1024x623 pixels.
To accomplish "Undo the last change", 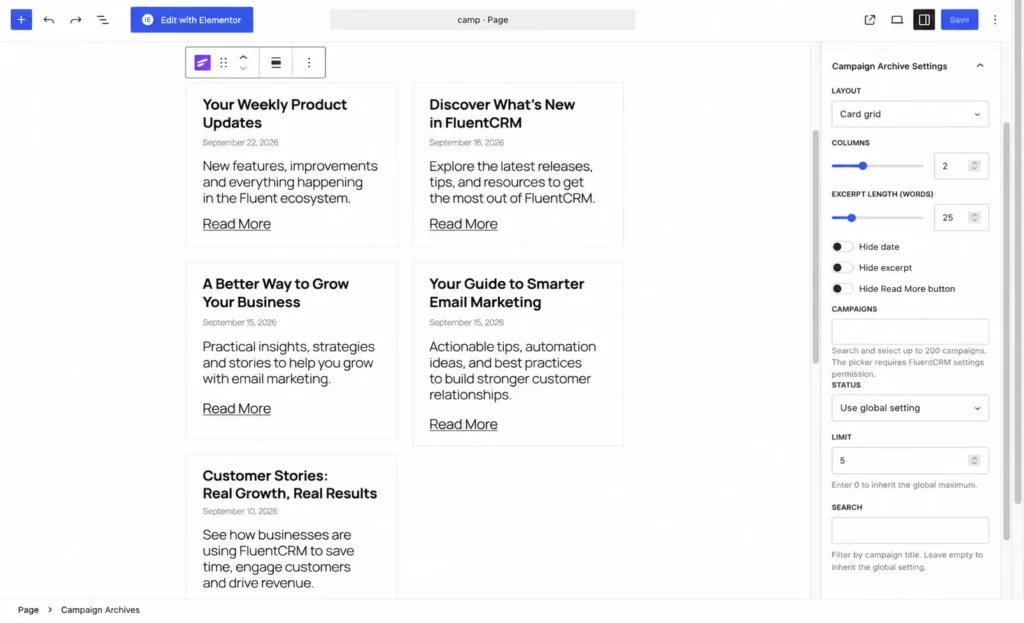I will (48, 20).
